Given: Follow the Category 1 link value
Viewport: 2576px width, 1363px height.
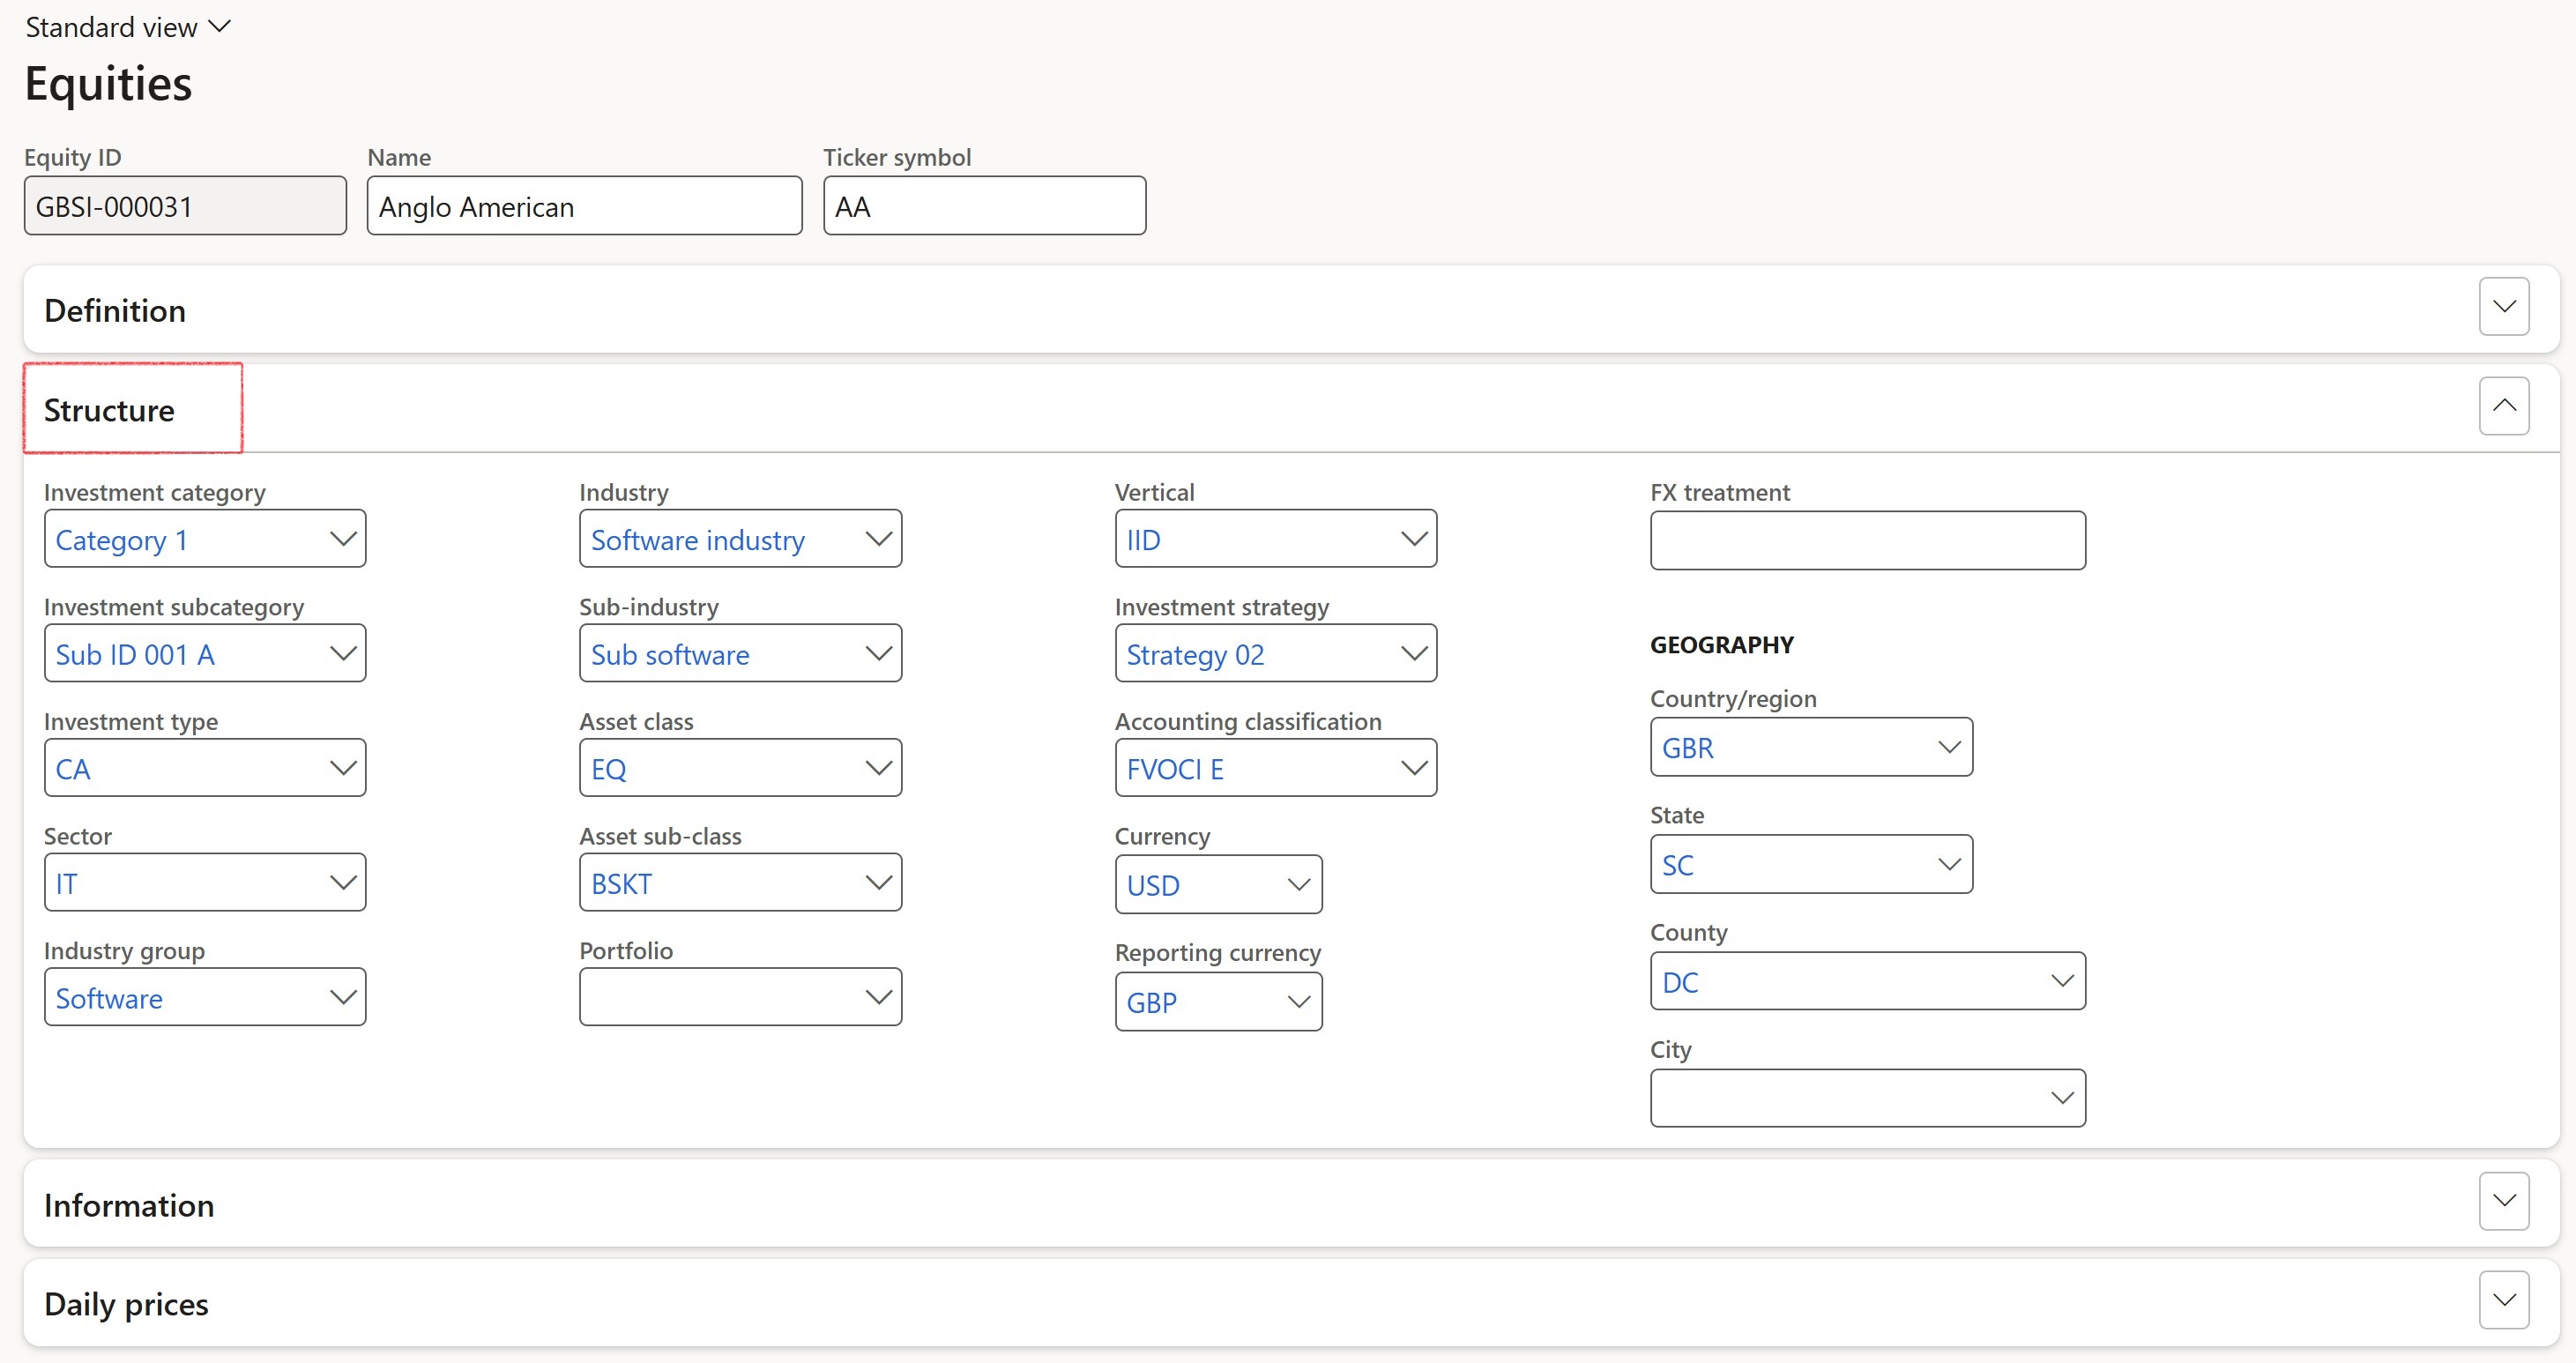Looking at the screenshot, I should click(x=121, y=540).
